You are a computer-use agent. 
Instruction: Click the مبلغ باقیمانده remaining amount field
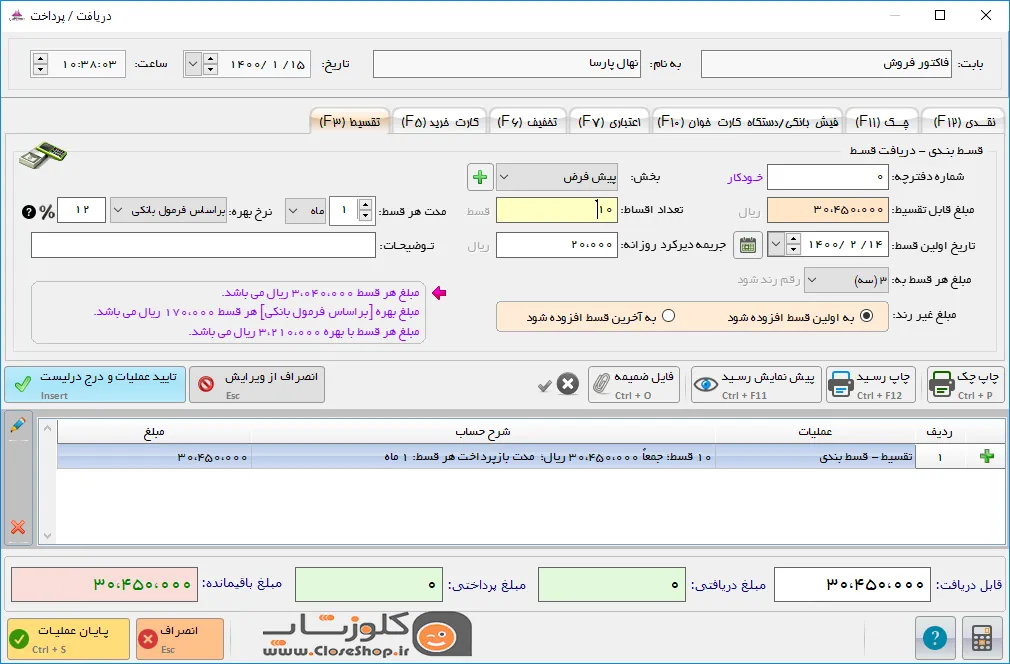point(104,584)
